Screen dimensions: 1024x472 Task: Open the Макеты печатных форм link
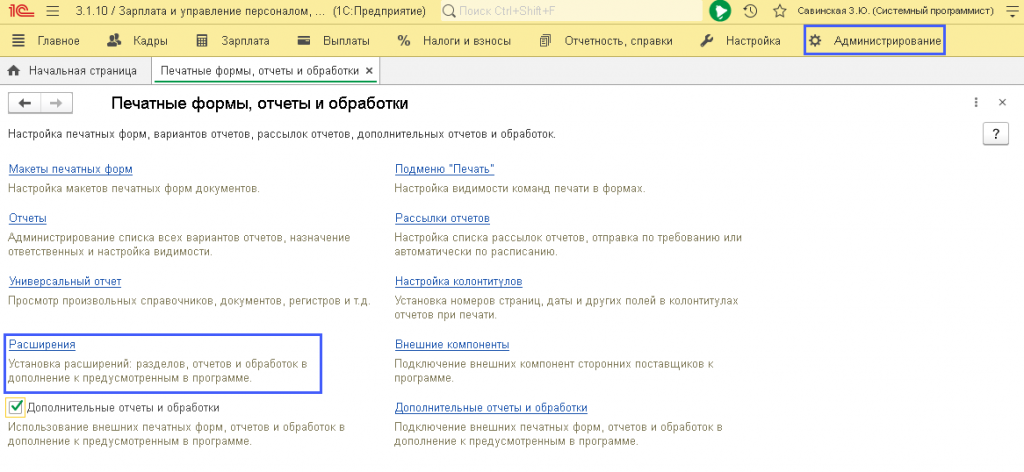tap(70, 169)
